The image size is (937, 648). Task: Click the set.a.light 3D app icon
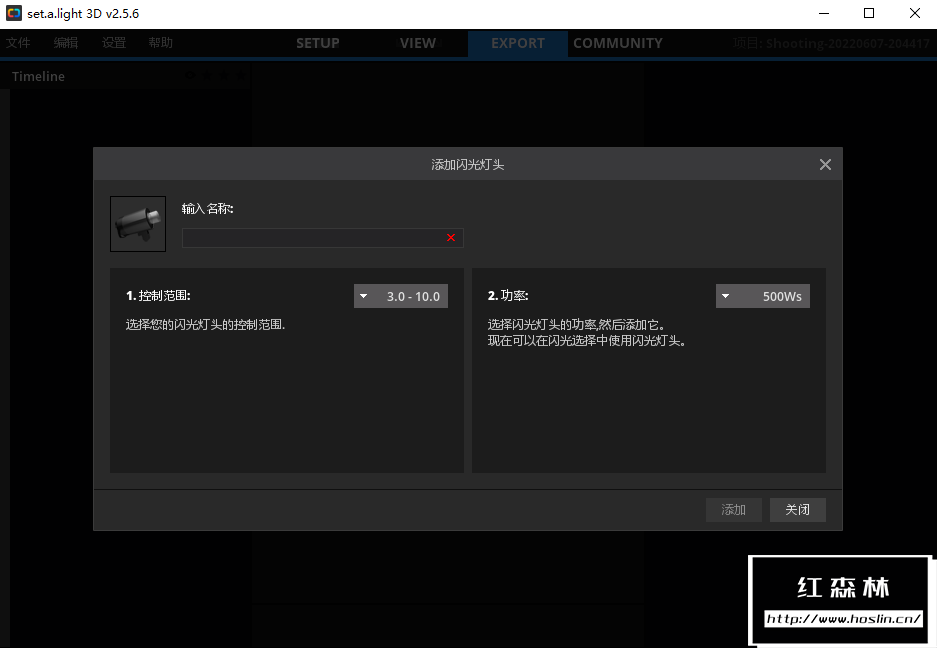pos(14,13)
